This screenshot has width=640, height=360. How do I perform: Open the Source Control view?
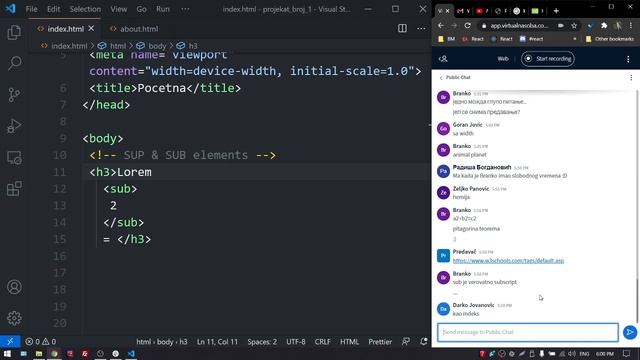point(14,95)
